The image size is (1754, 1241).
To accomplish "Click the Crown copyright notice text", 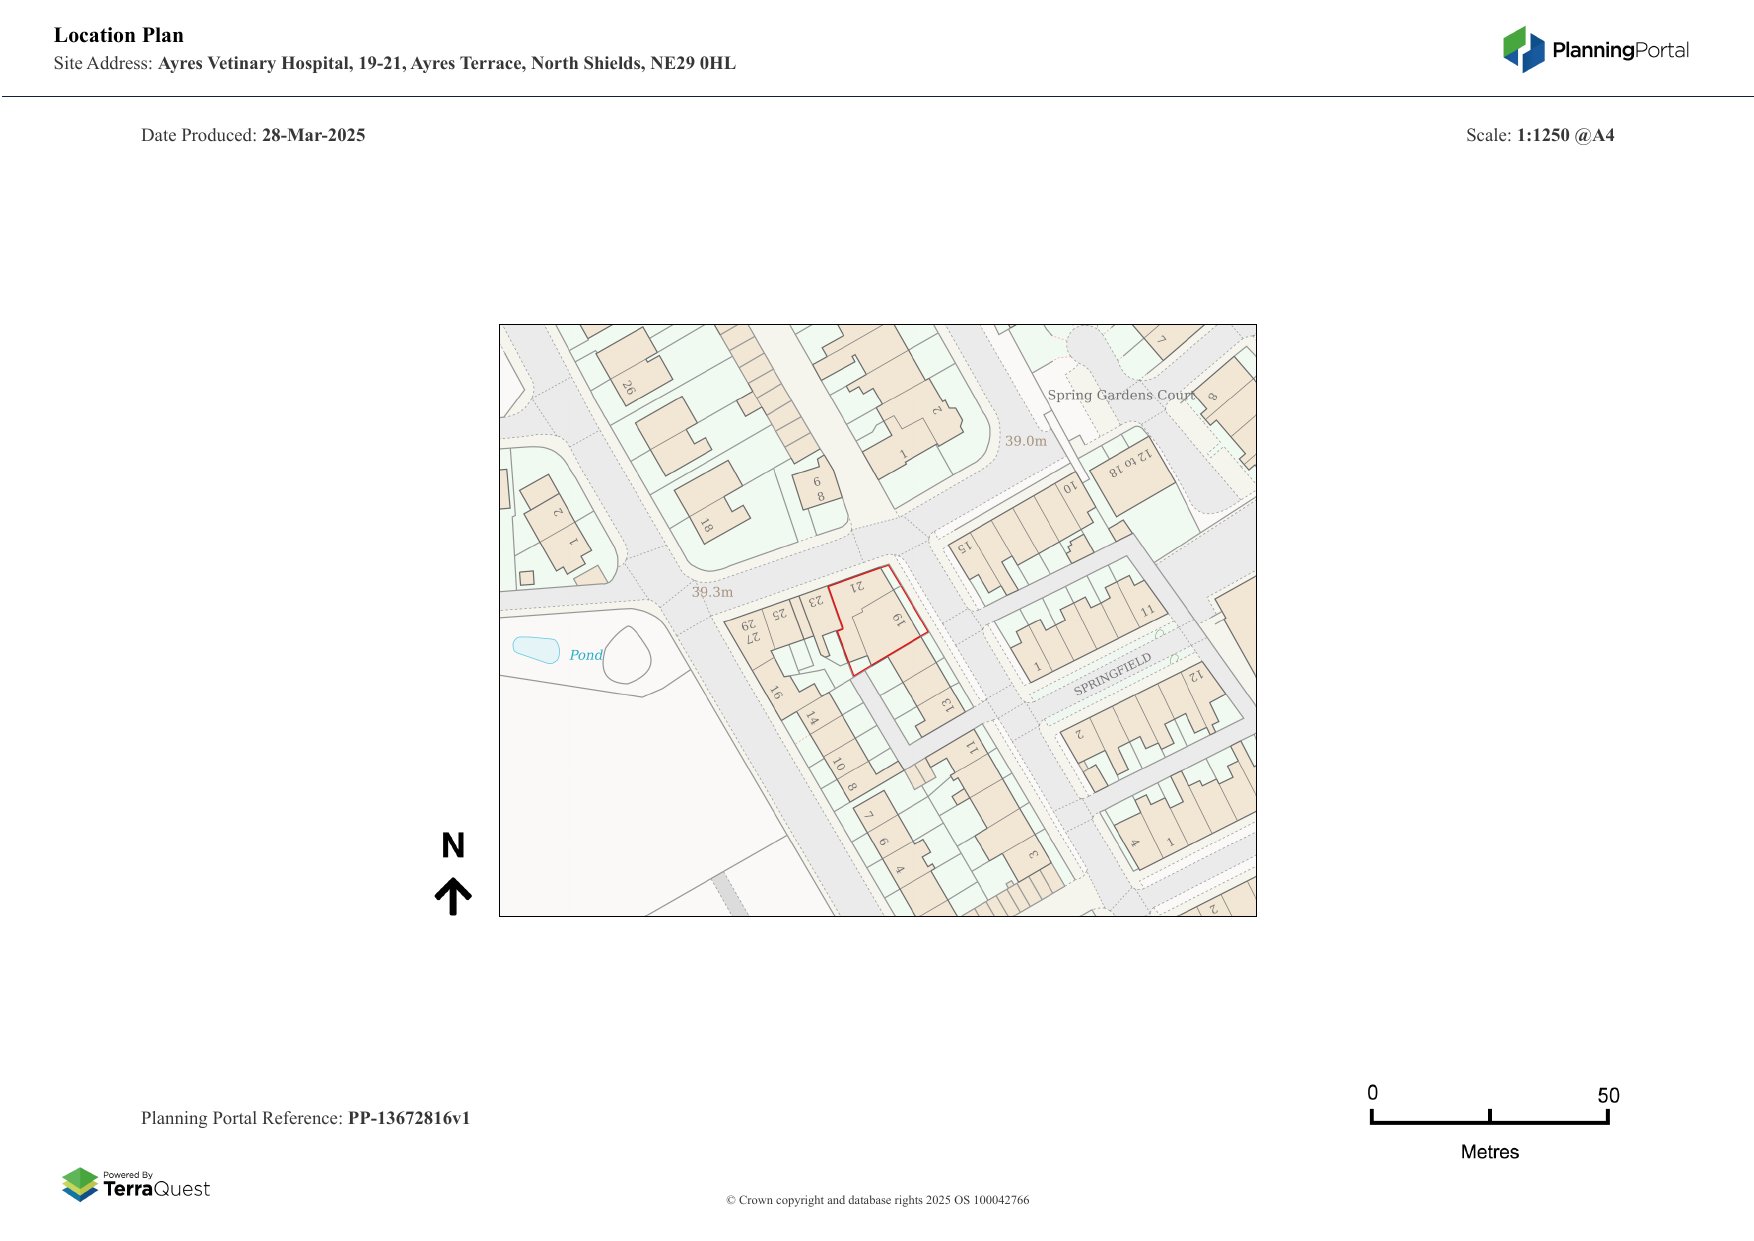I will (x=877, y=1200).
